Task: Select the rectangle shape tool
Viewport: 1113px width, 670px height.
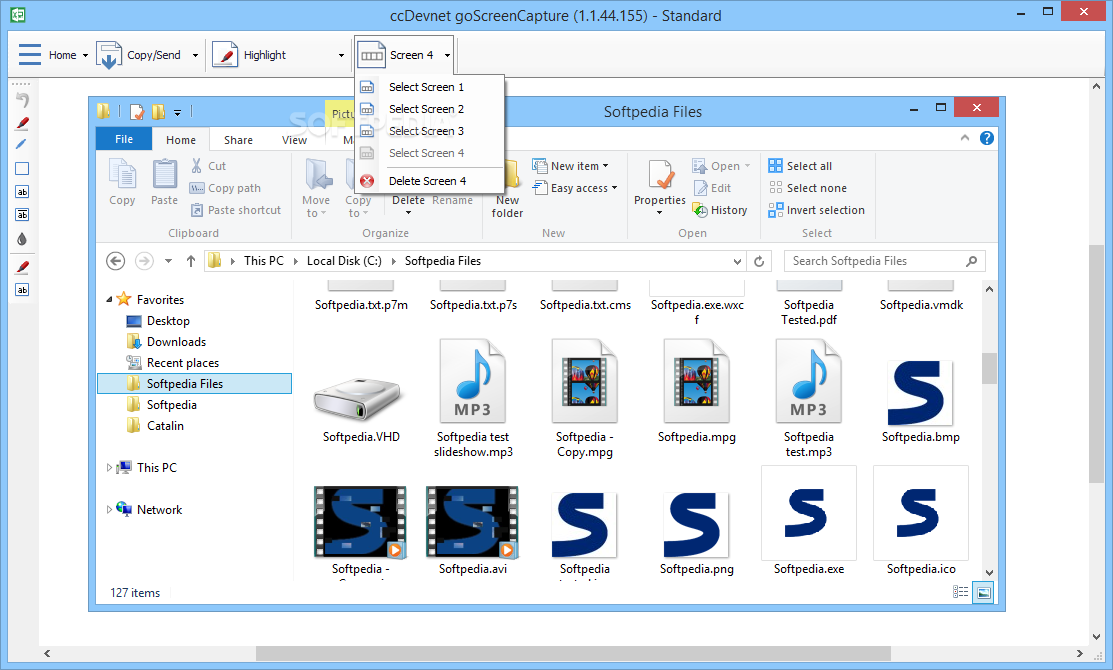Action: point(22,169)
